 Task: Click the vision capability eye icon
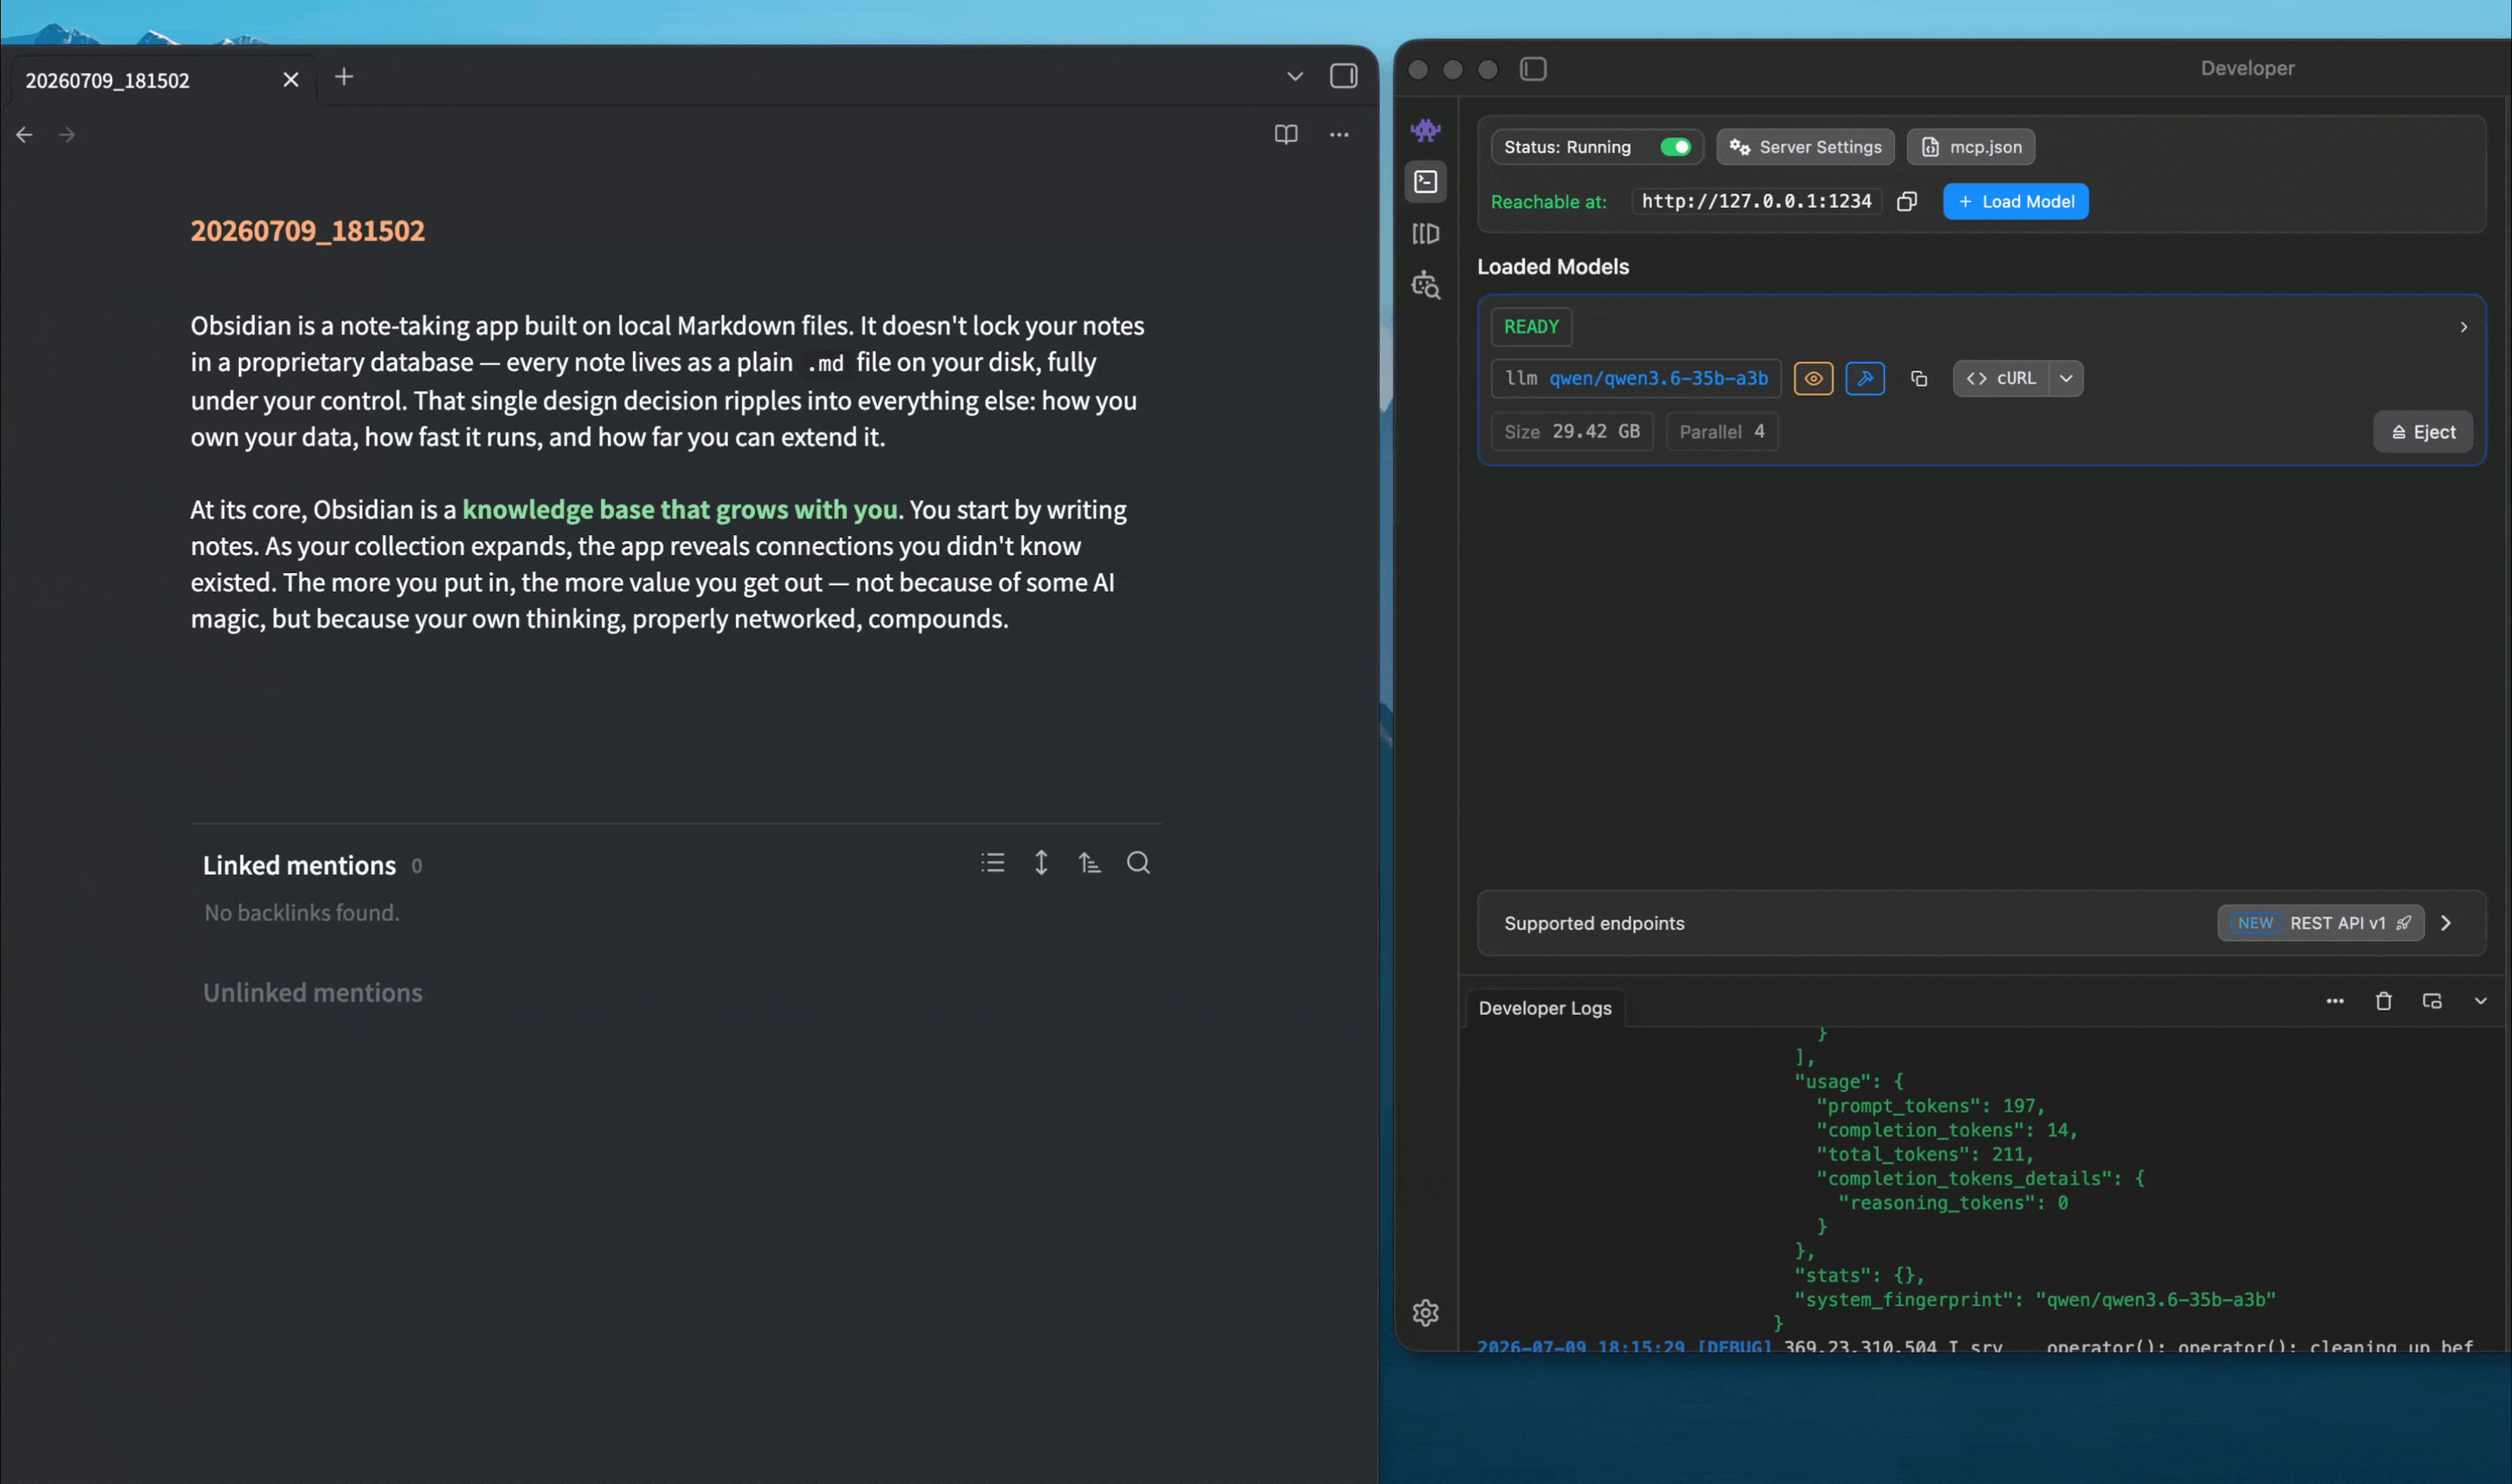1813,379
